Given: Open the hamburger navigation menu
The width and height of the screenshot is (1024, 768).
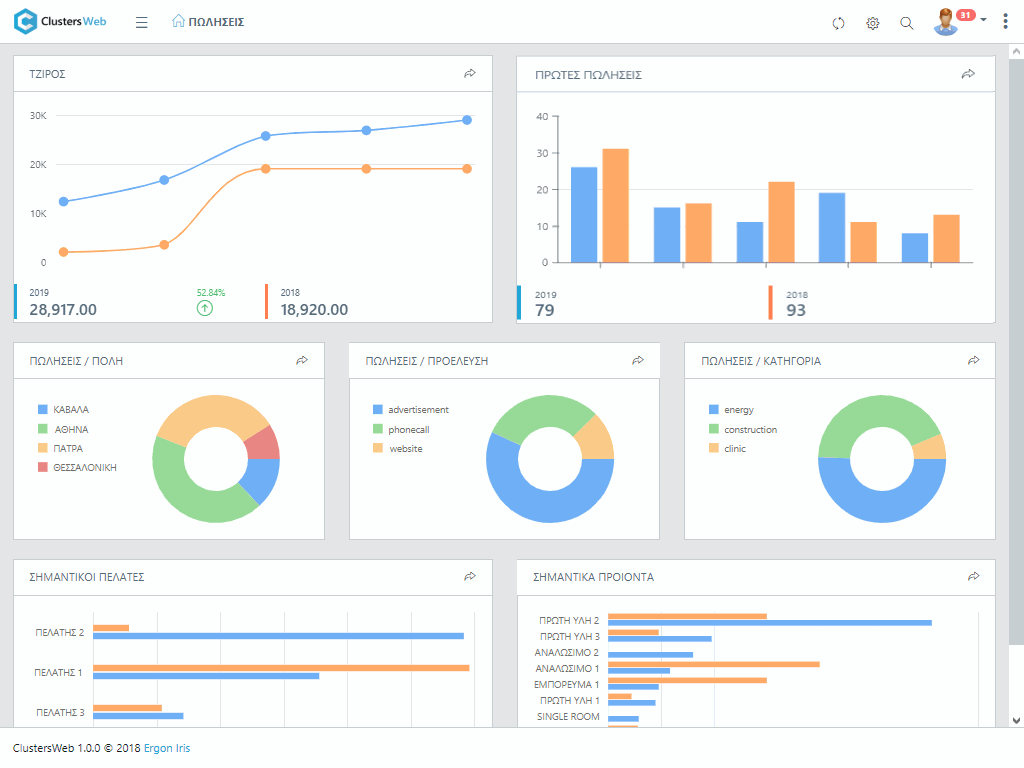Looking at the screenshot, I should point(142,22).
